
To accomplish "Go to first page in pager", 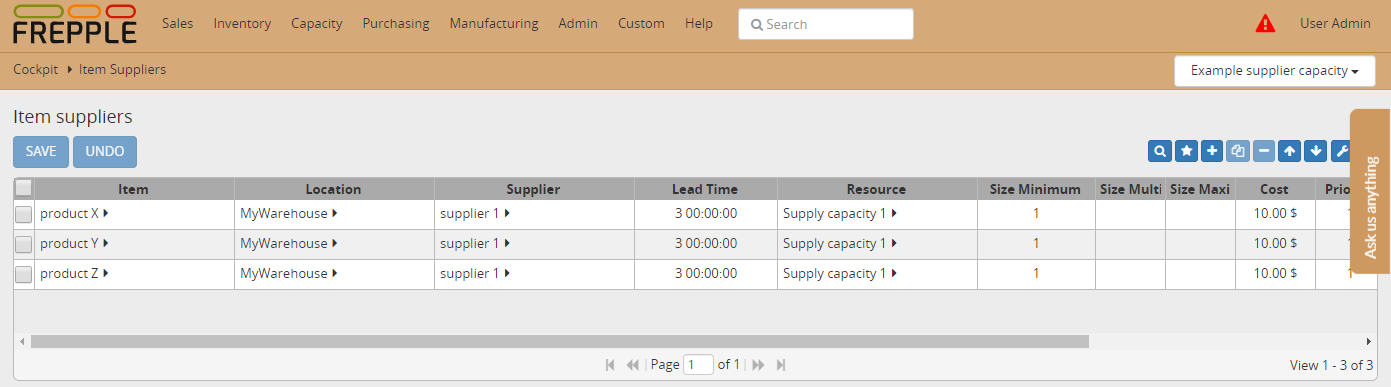I will pos(610,365).
